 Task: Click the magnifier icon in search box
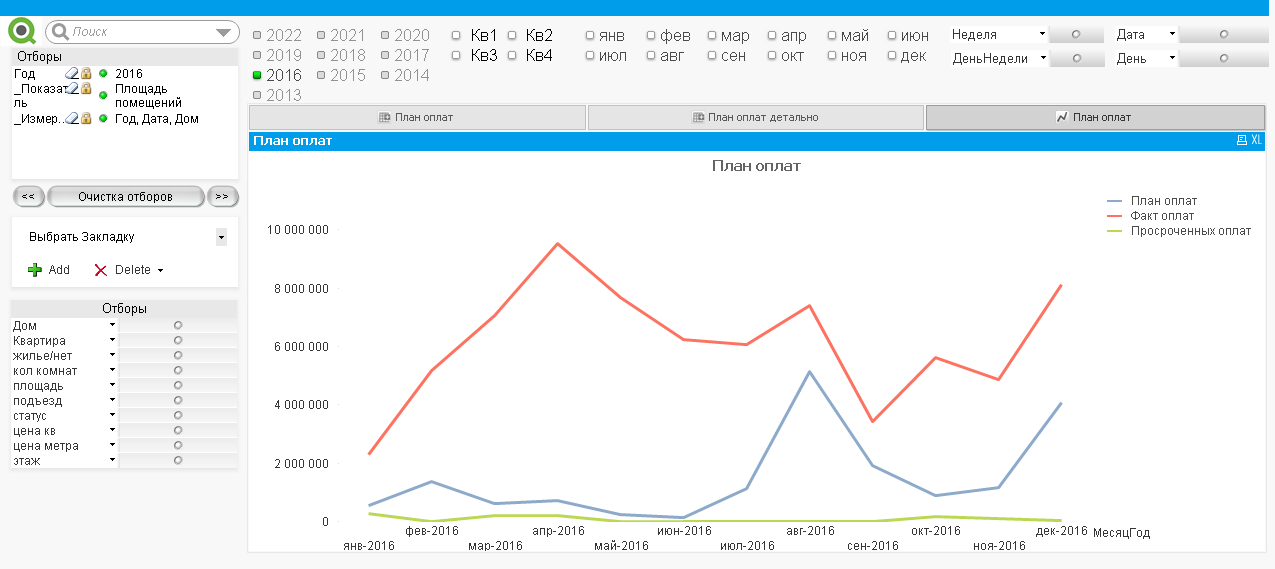[x=61, y=32]
